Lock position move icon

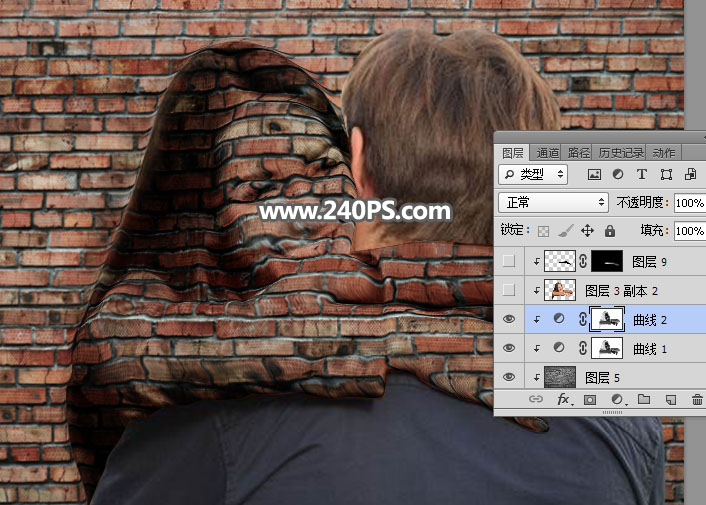[587, 231]
